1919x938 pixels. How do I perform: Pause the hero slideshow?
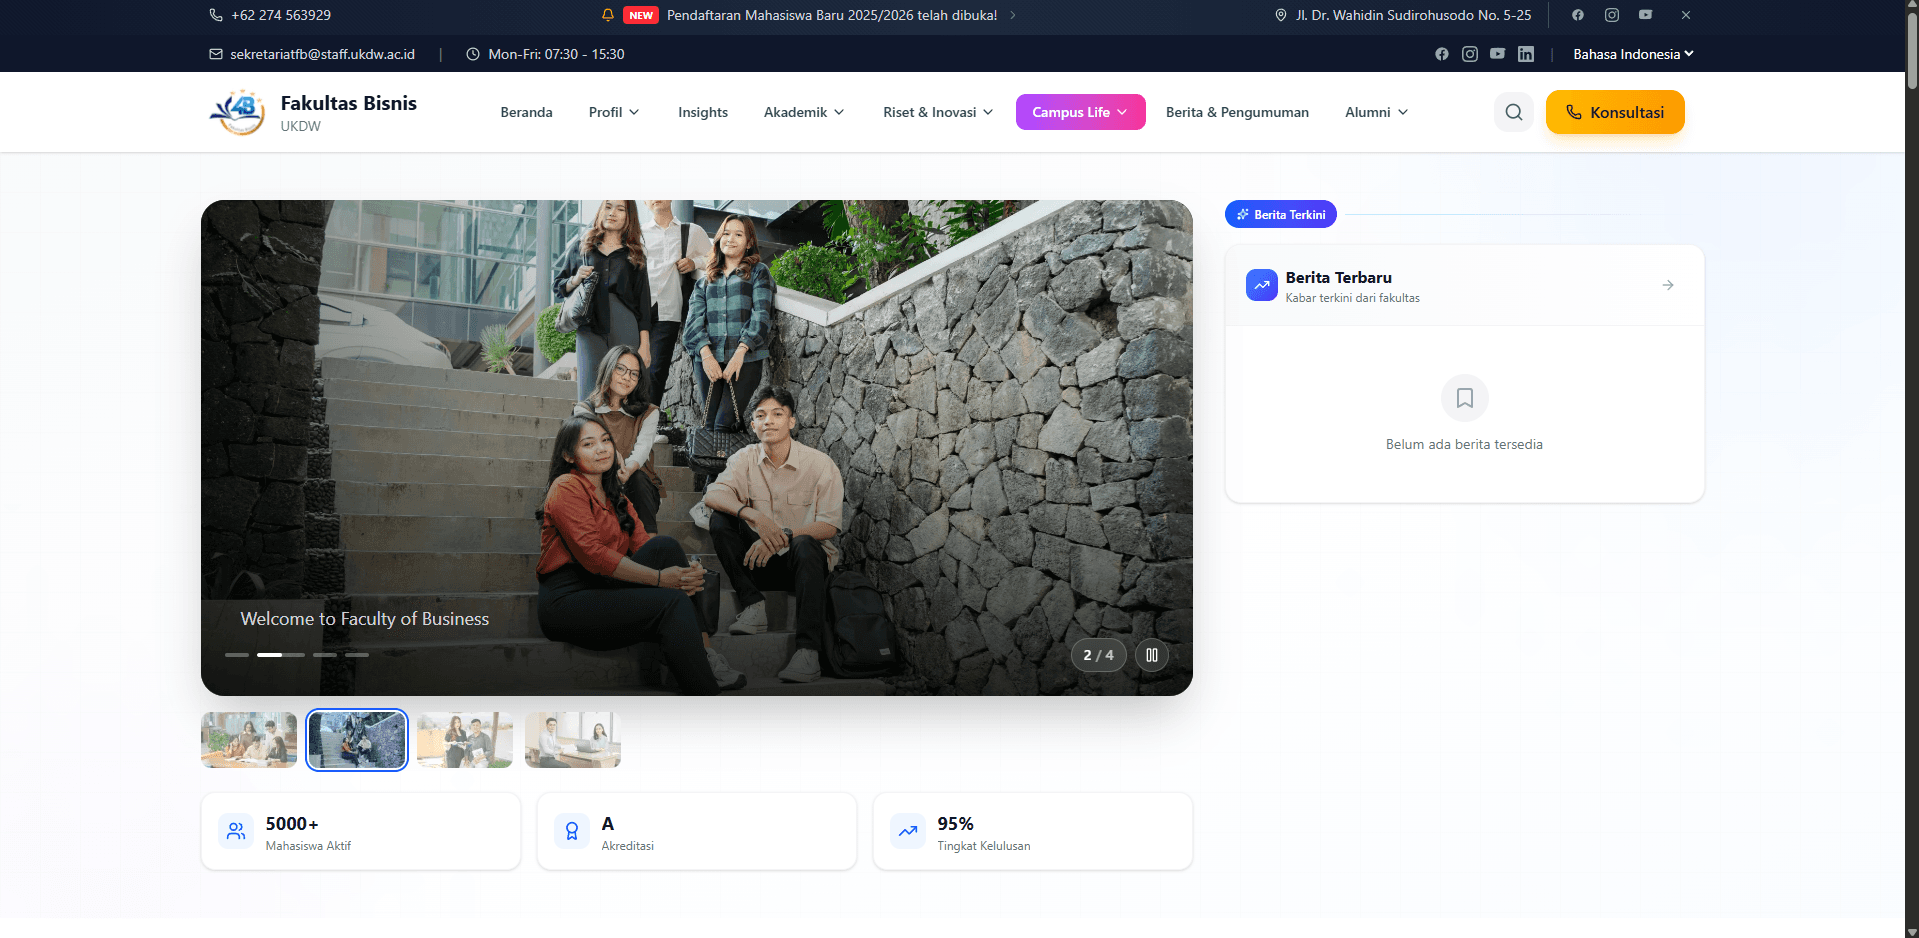[1151, 655]
